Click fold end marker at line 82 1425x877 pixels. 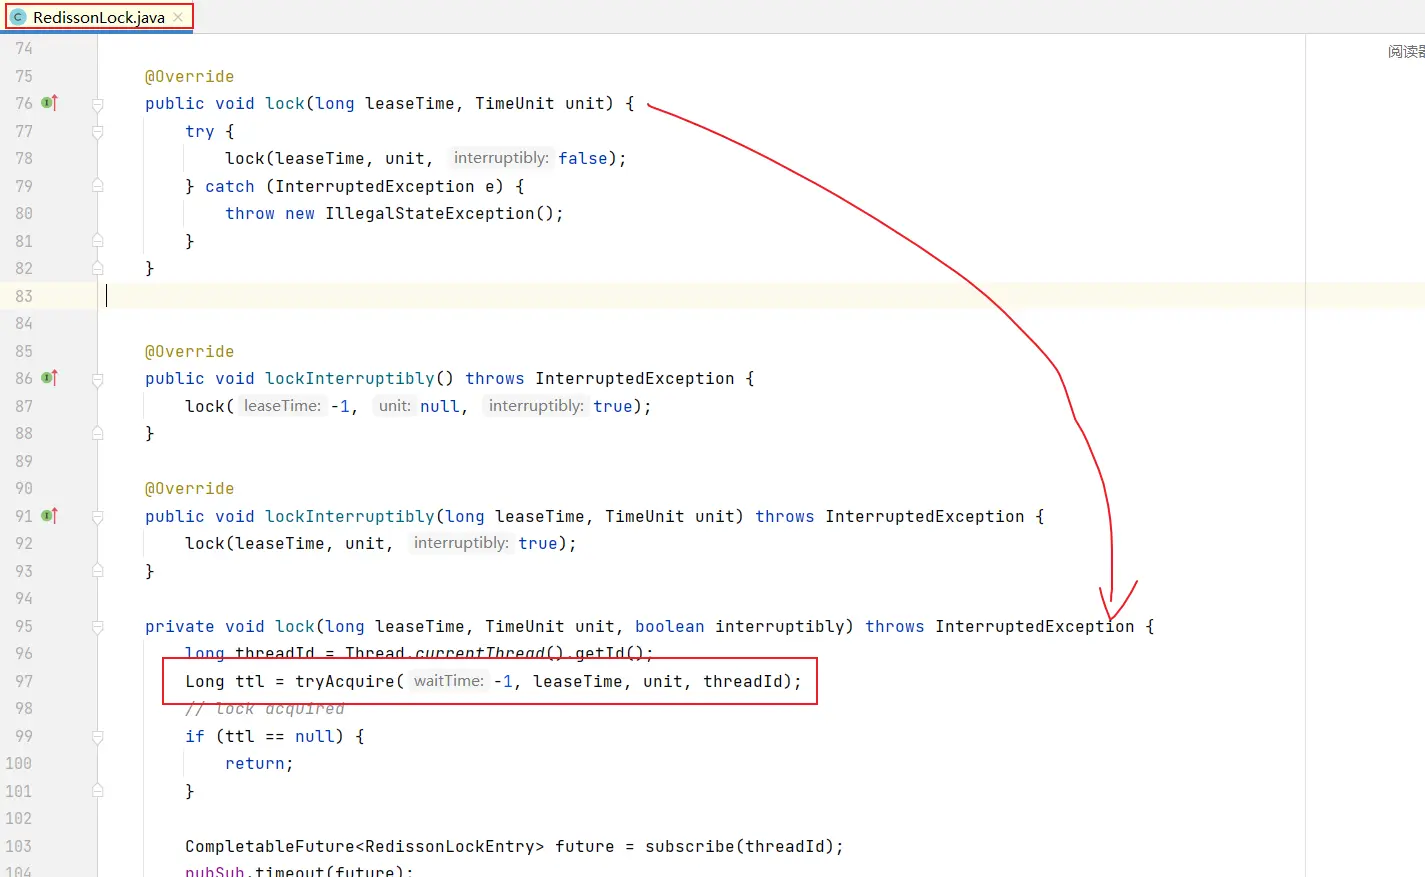point(98,268)
